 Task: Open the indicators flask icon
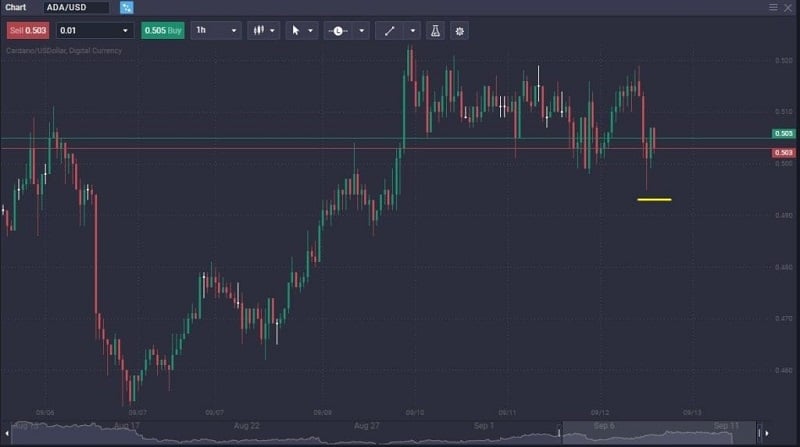click(435, 31)
